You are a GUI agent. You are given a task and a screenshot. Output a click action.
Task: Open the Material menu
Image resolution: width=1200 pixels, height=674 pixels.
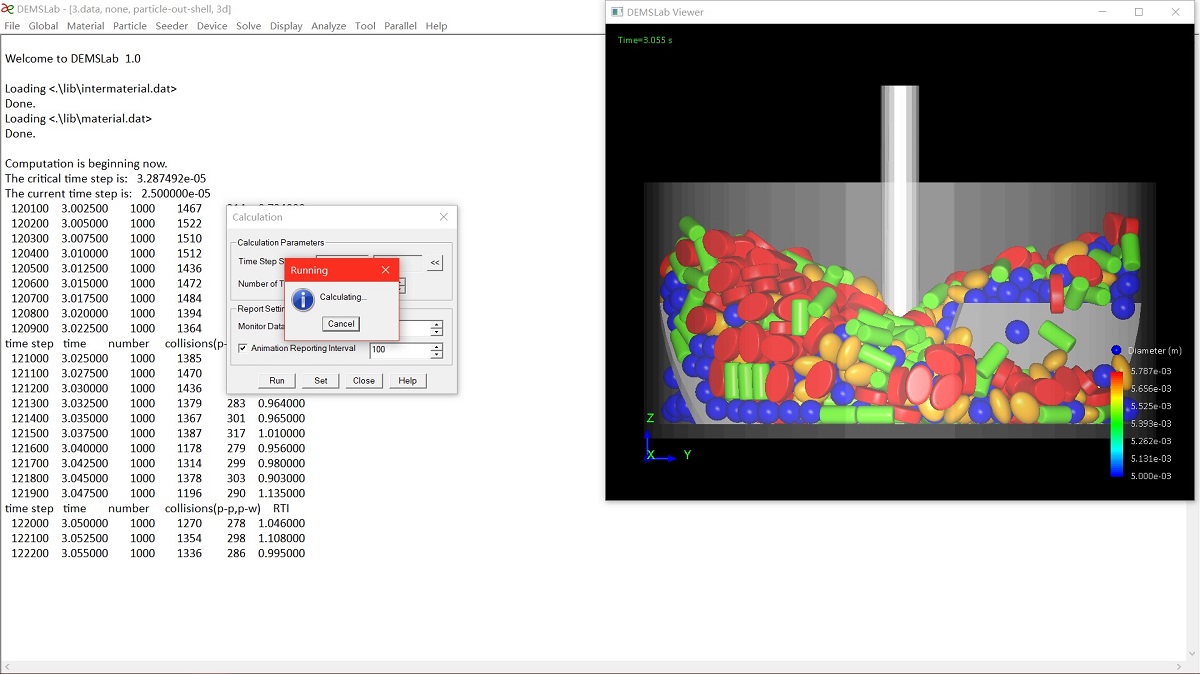(x=86, y=26)
